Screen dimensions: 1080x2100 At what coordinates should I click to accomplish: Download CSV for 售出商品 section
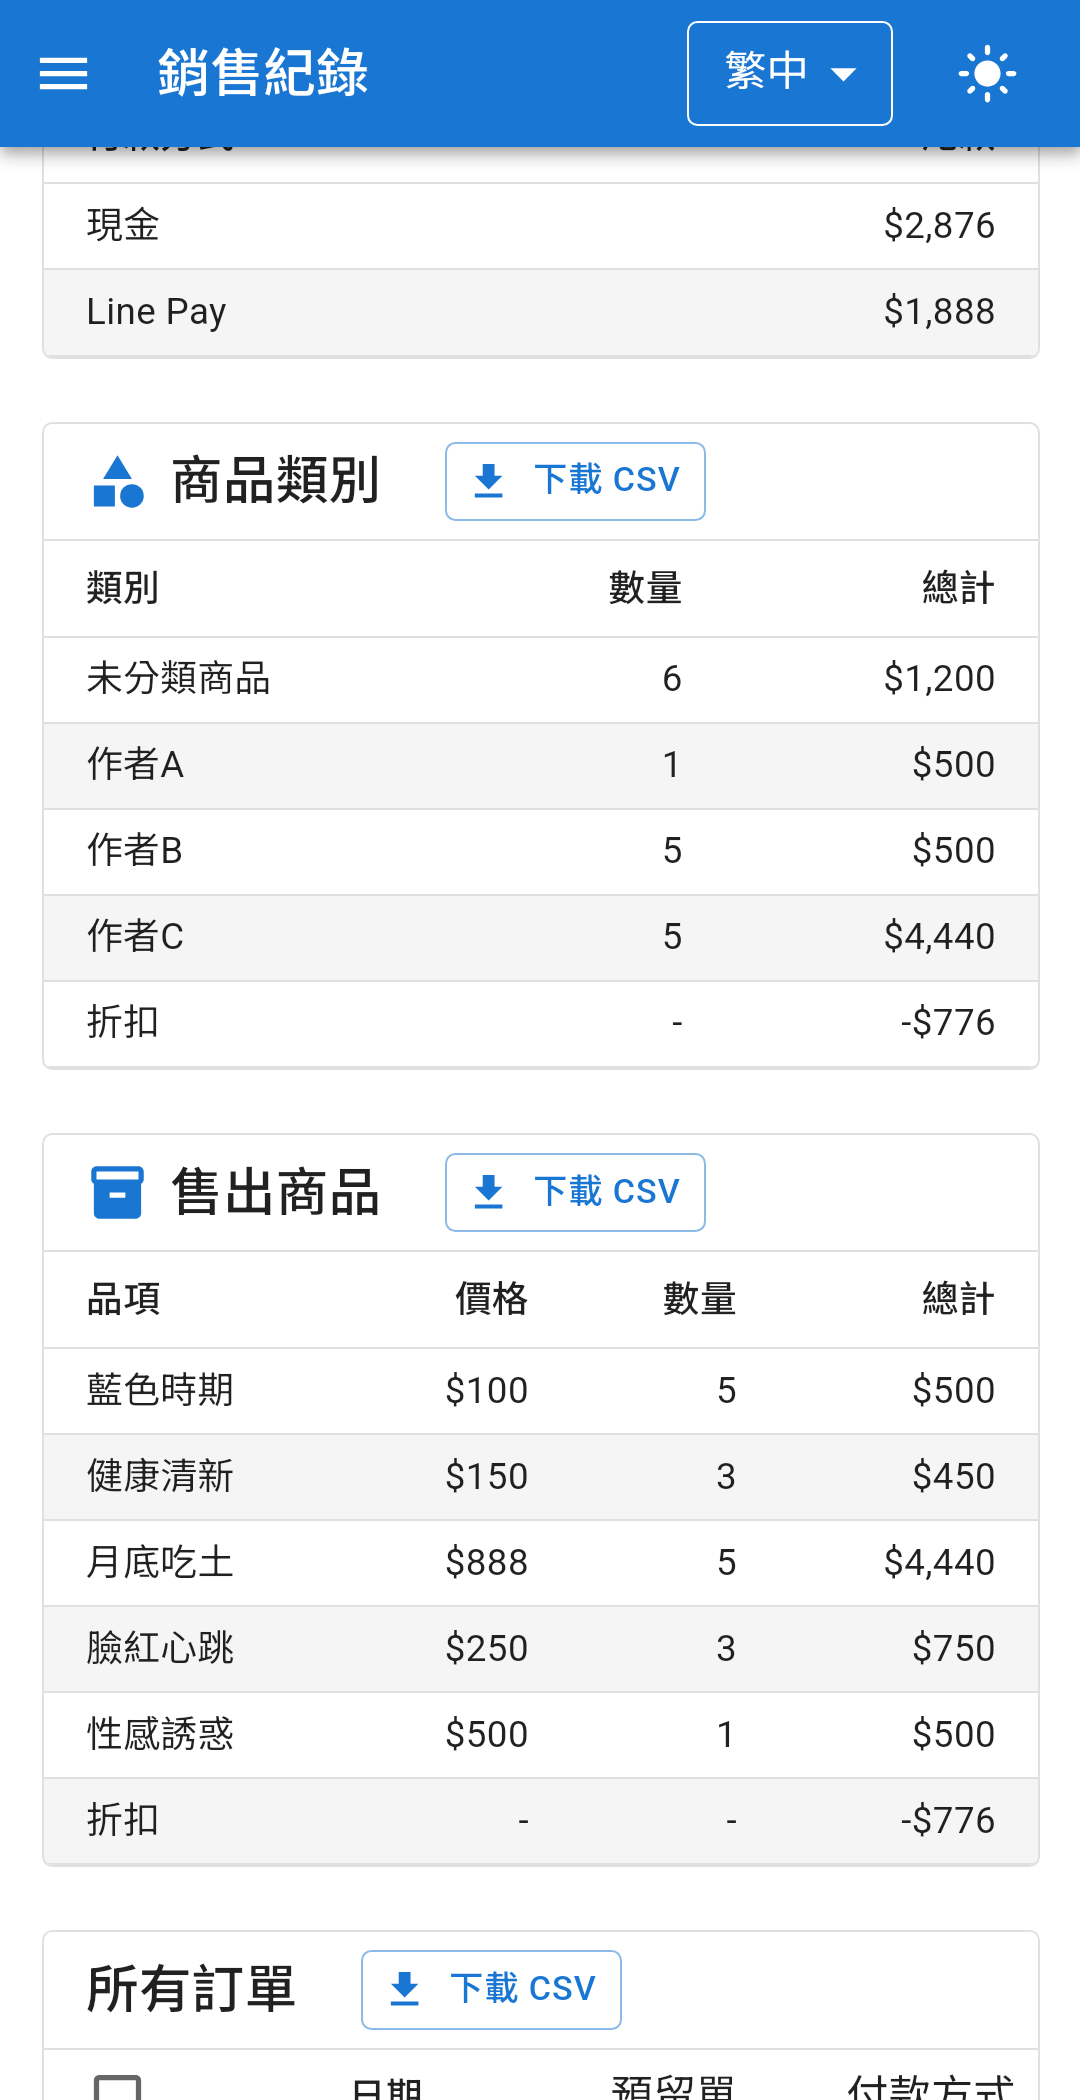tap(575, 1192)
